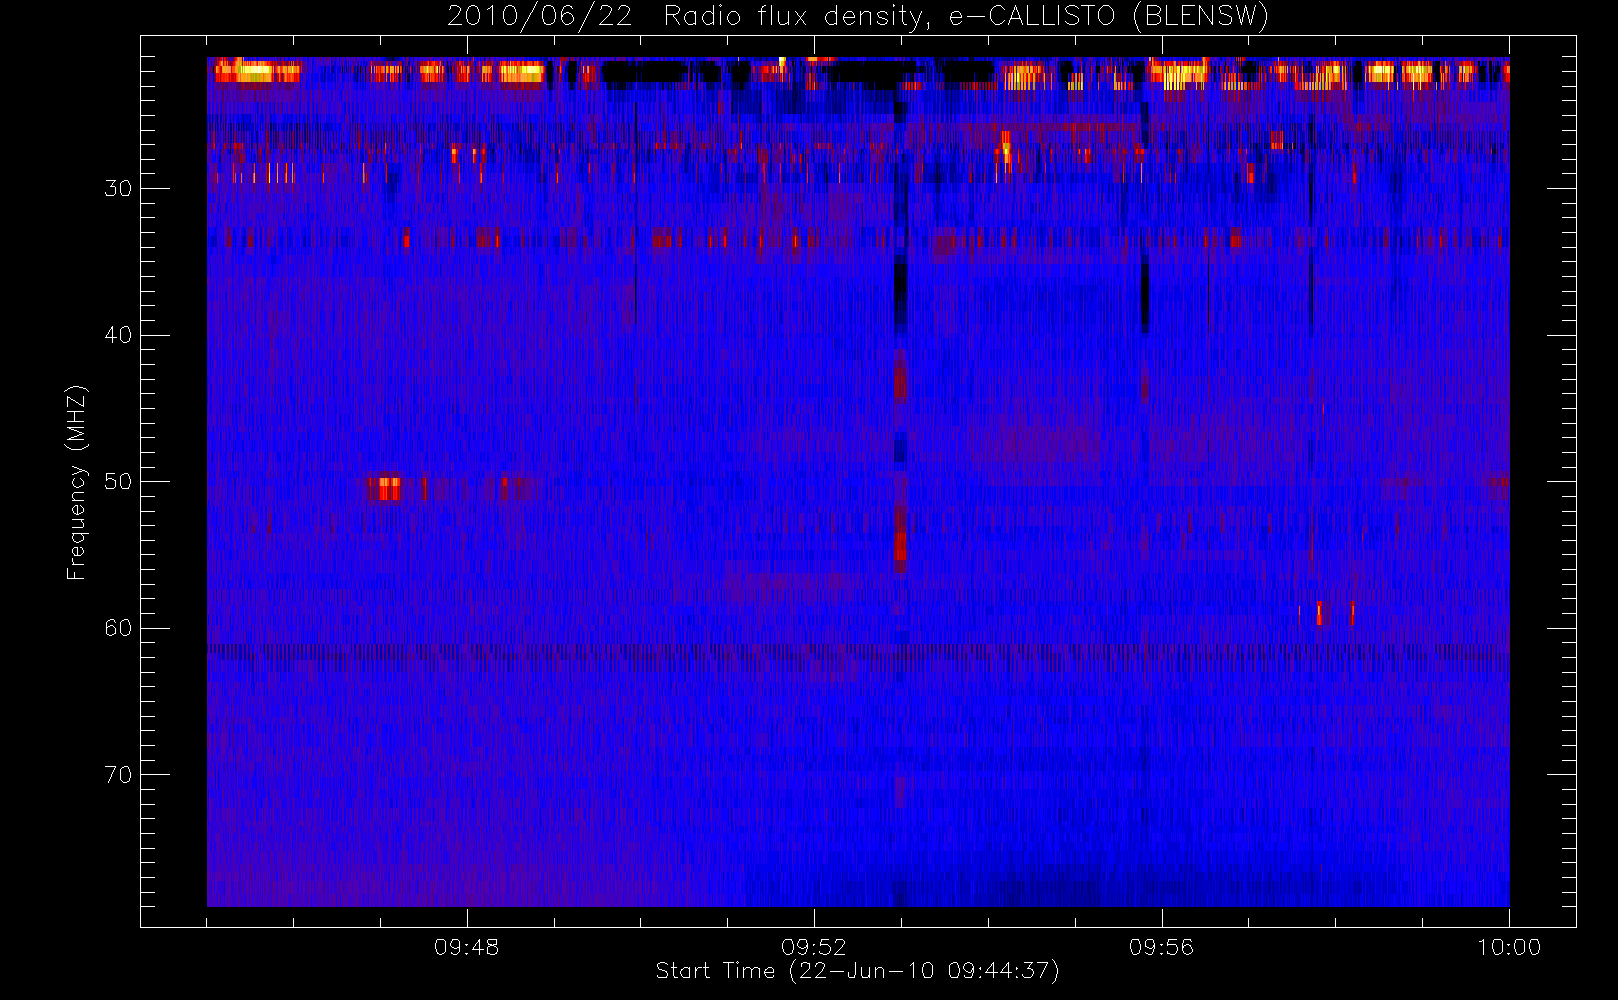The width and height of the screenshot is (1618, 1000).
Task: Select the '30' frequency axis label
Action: 118,188
